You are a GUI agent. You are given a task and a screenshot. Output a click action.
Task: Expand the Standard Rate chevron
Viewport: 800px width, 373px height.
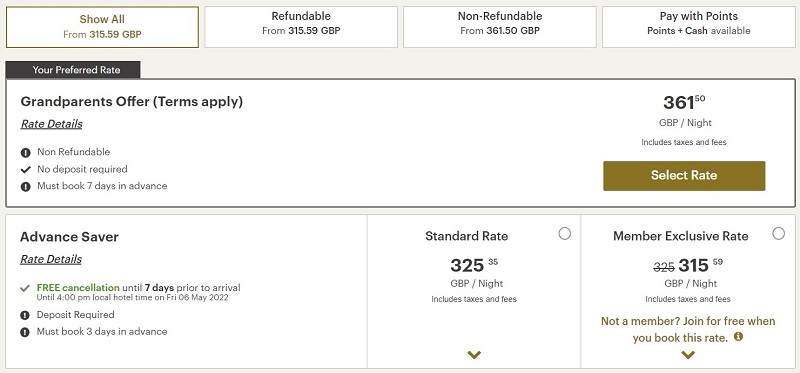pos(474,355)
